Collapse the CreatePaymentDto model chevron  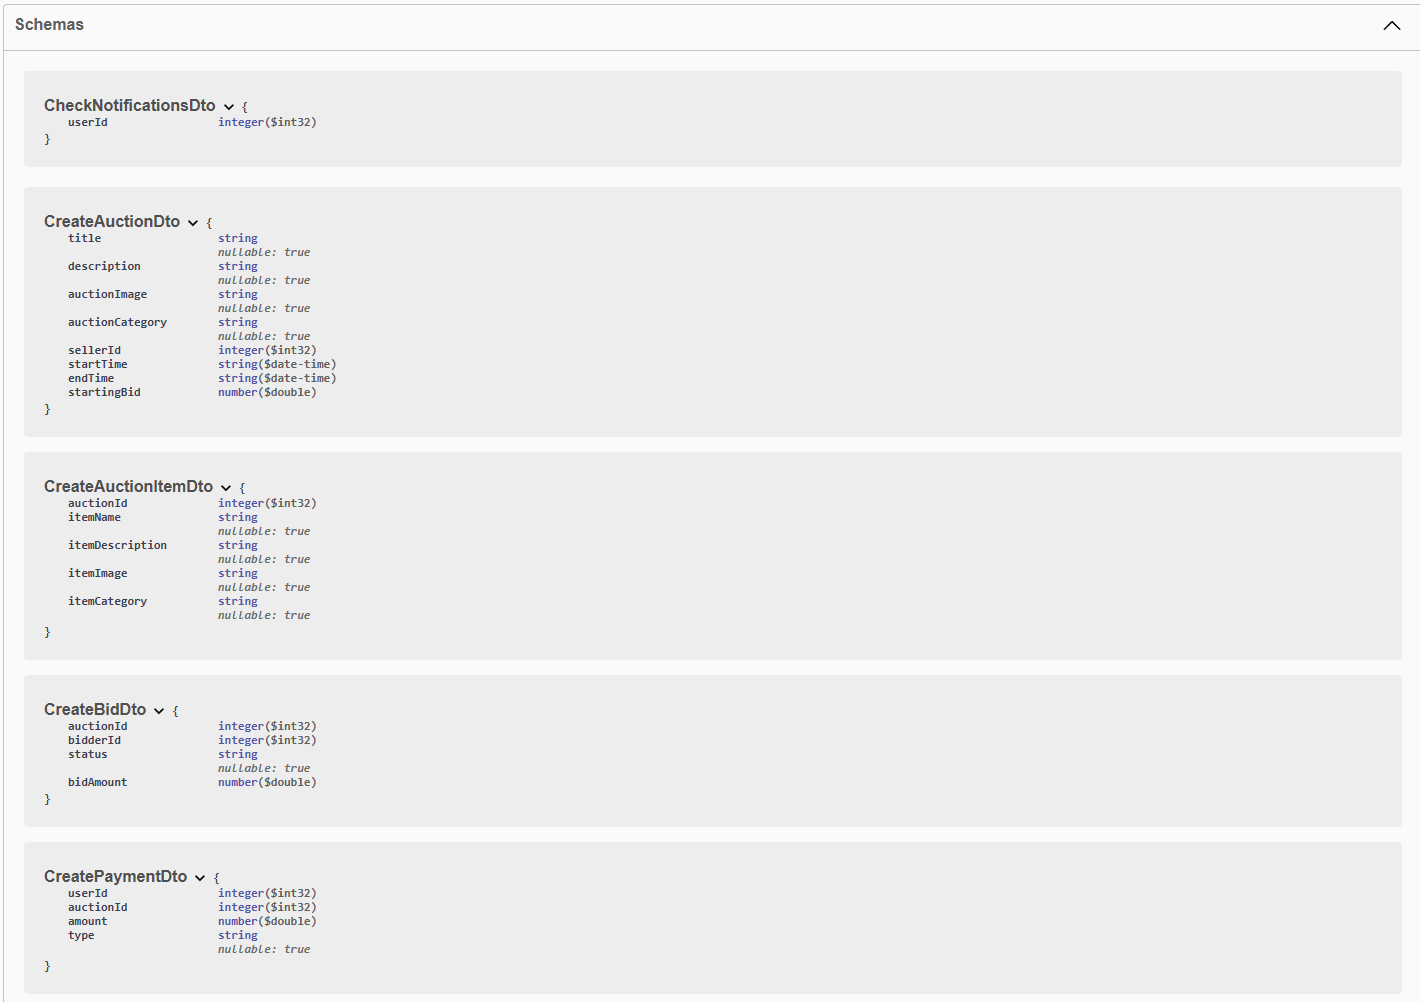point(200,878)
